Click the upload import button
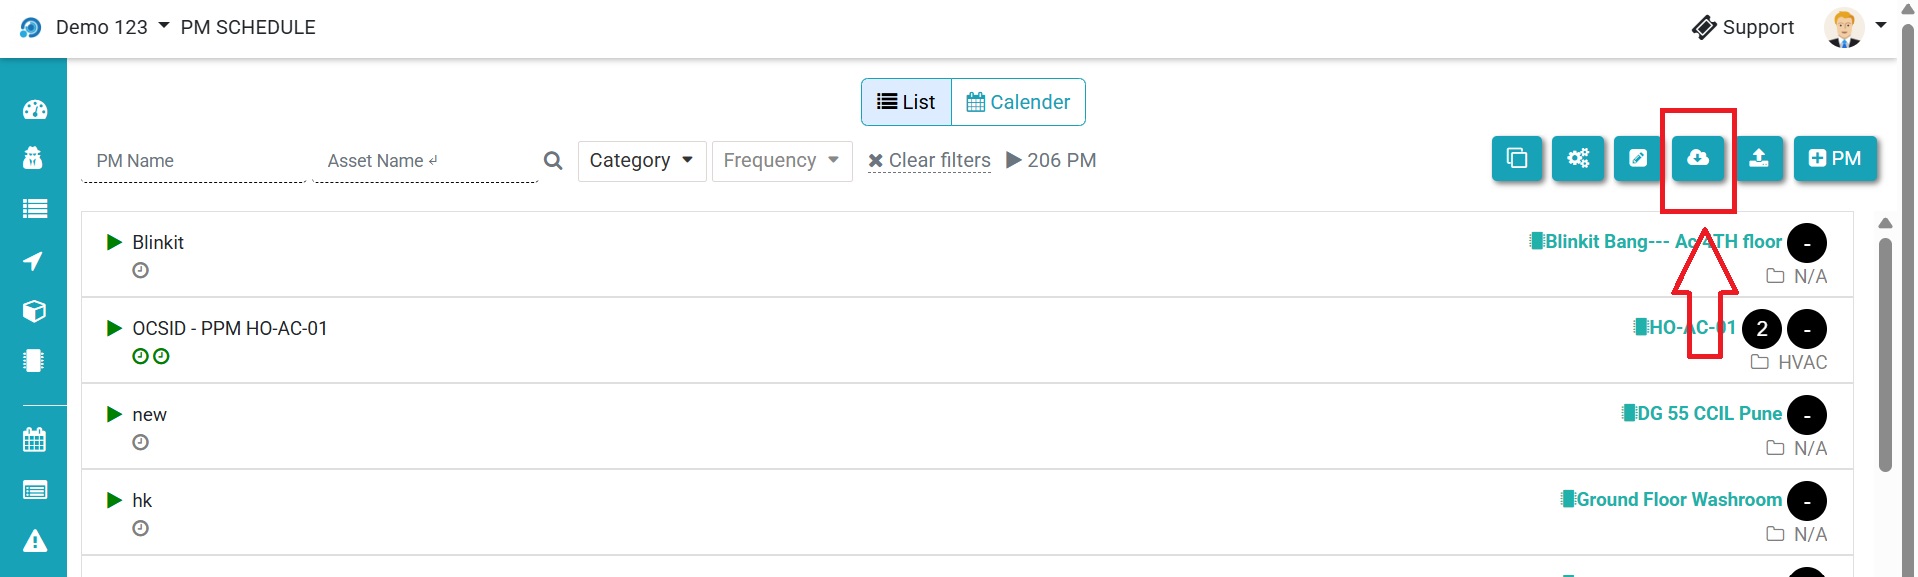This screenshot has height=577, width=1918. (1758, 158)
